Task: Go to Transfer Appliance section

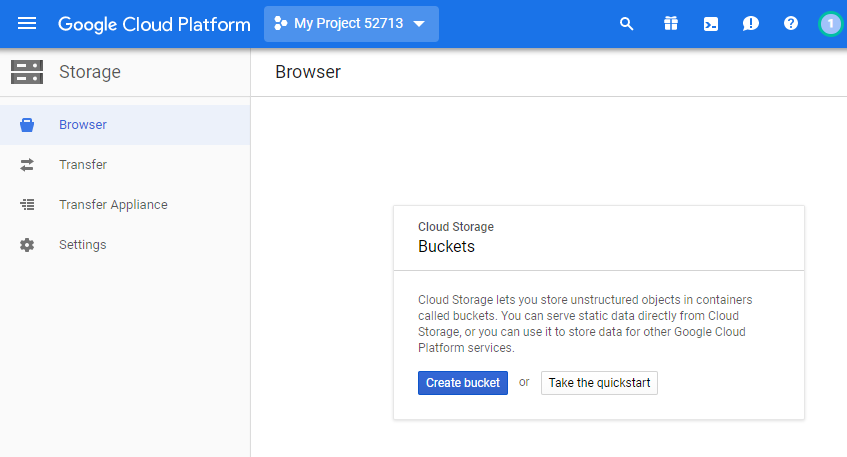Action: (x=113, y=205)
